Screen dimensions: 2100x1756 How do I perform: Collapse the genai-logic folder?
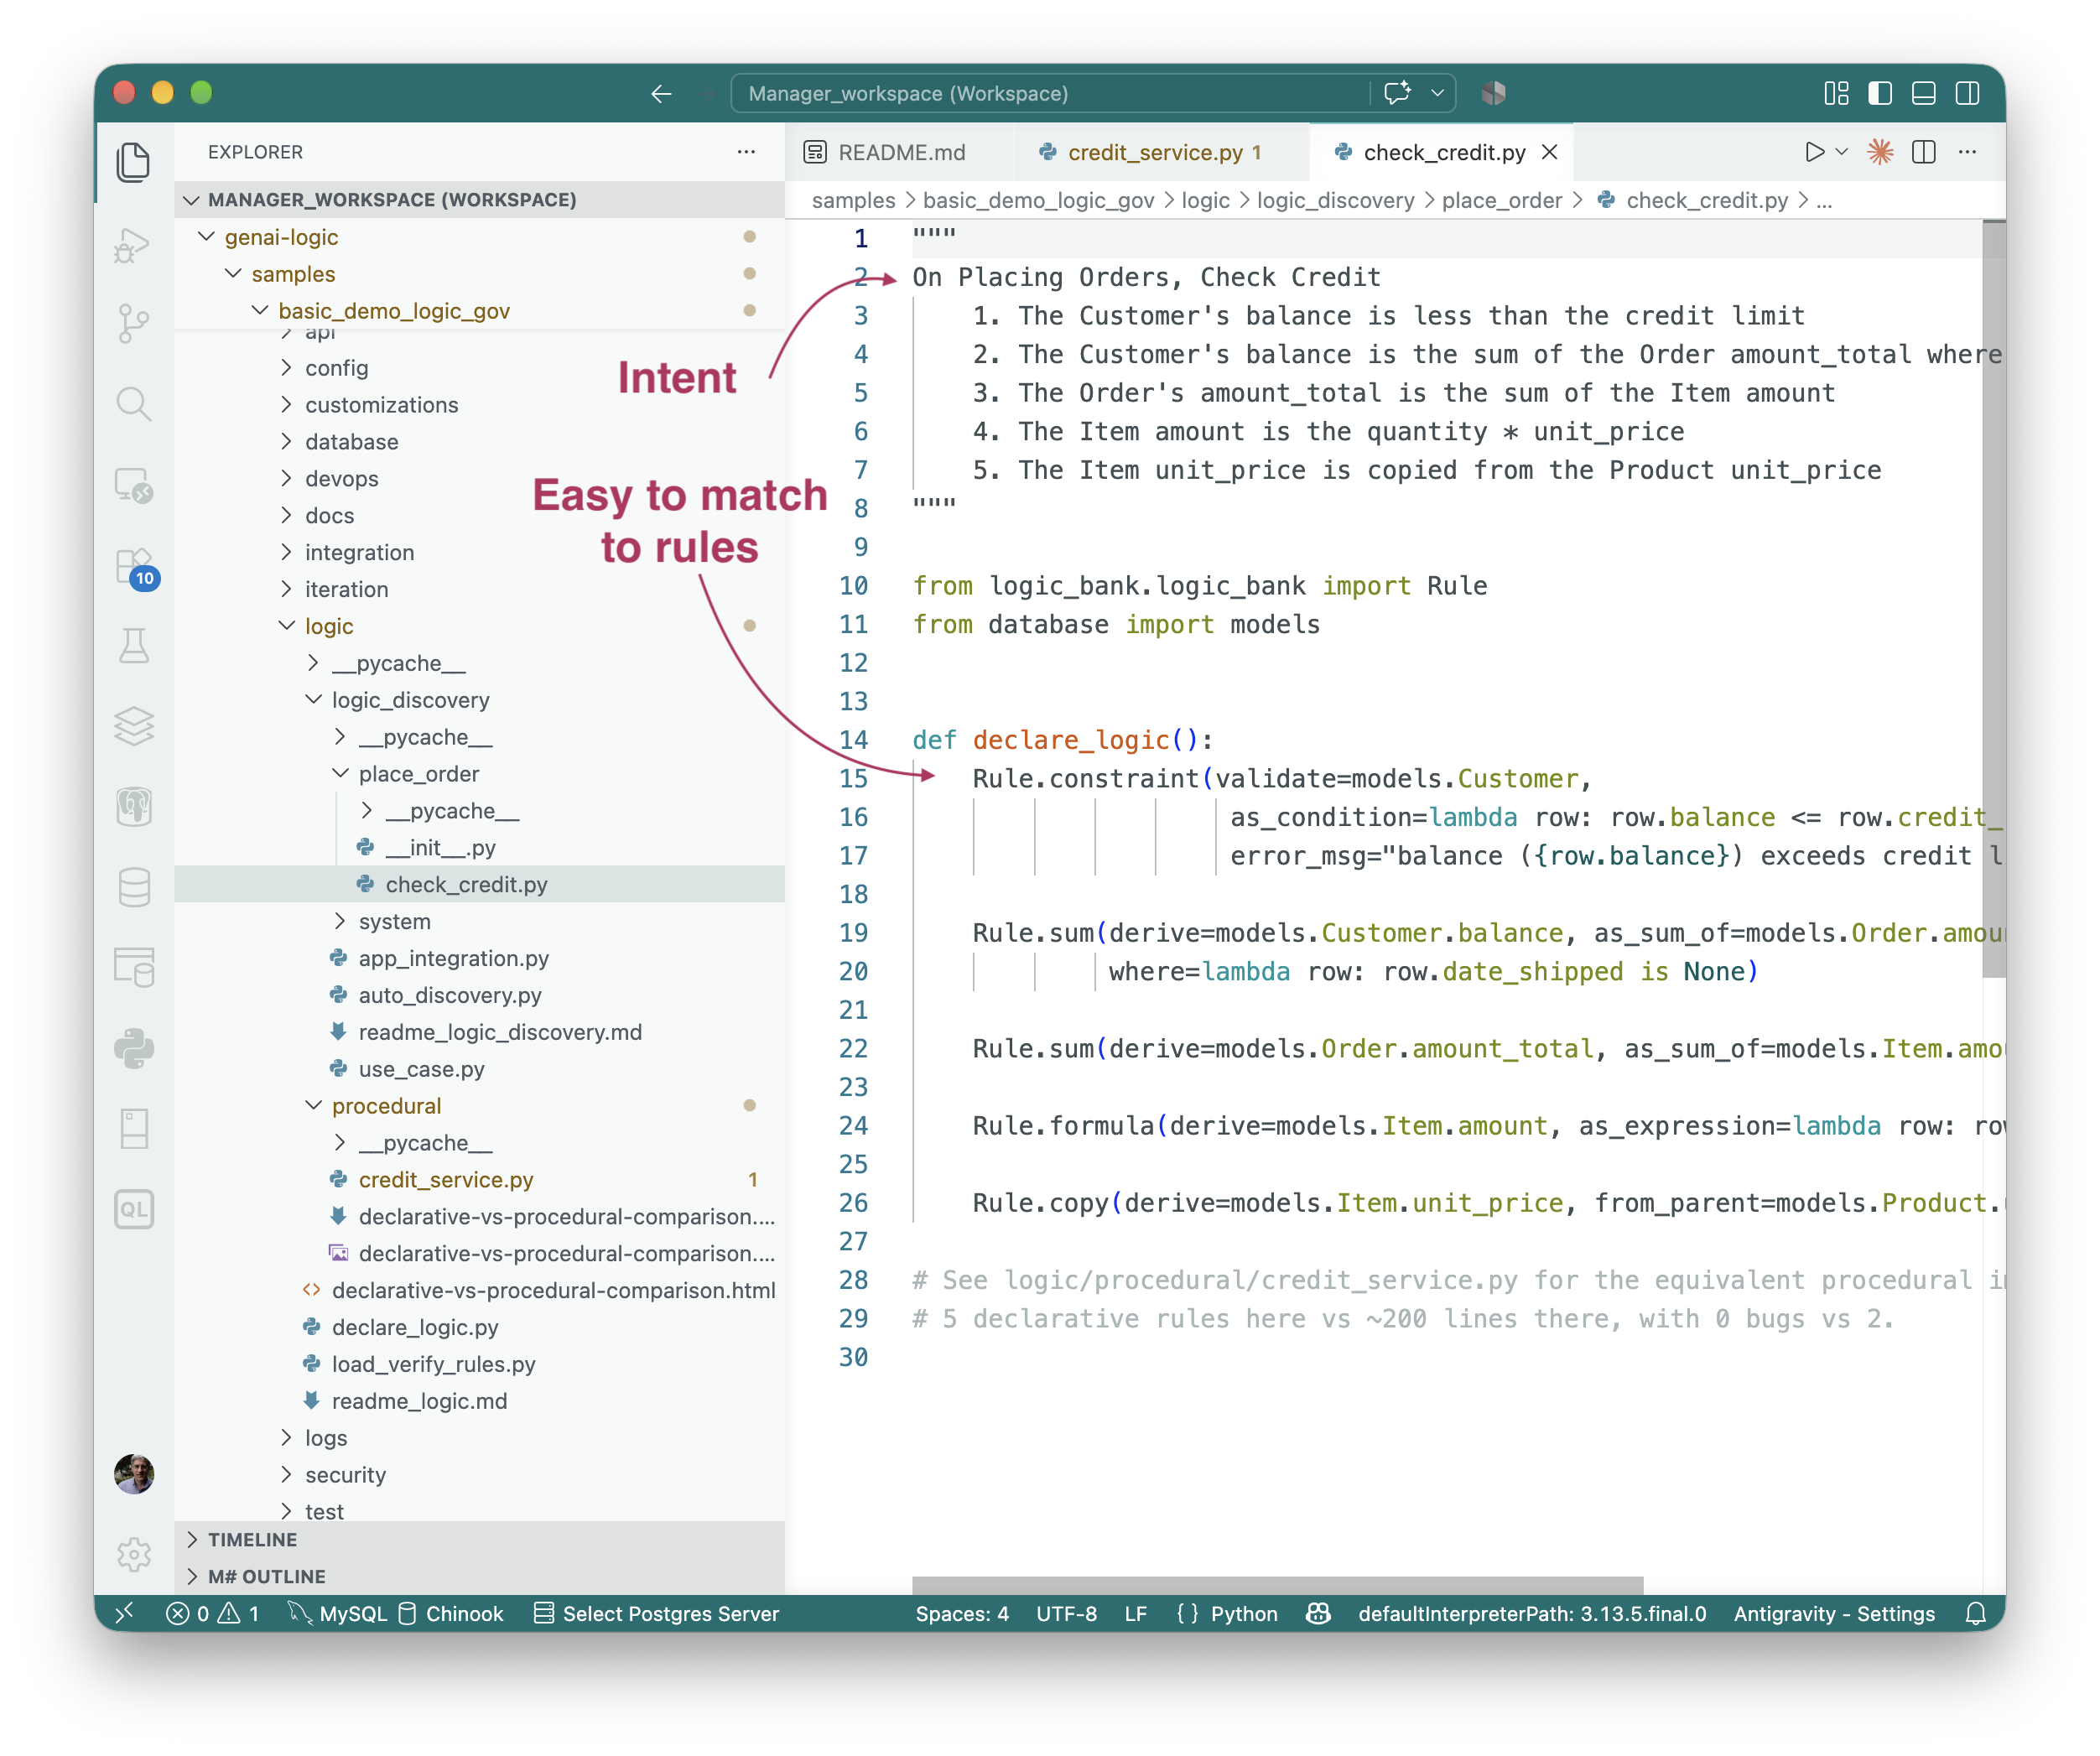point(207,237)
